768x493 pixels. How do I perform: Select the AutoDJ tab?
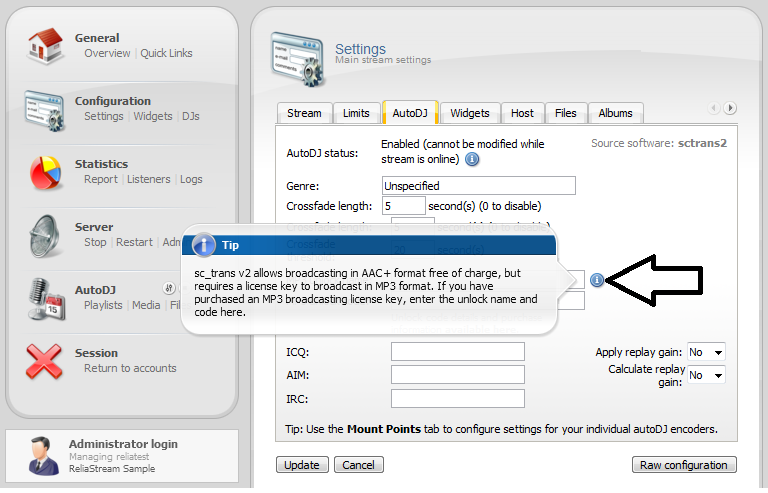[x=410, y=113]
